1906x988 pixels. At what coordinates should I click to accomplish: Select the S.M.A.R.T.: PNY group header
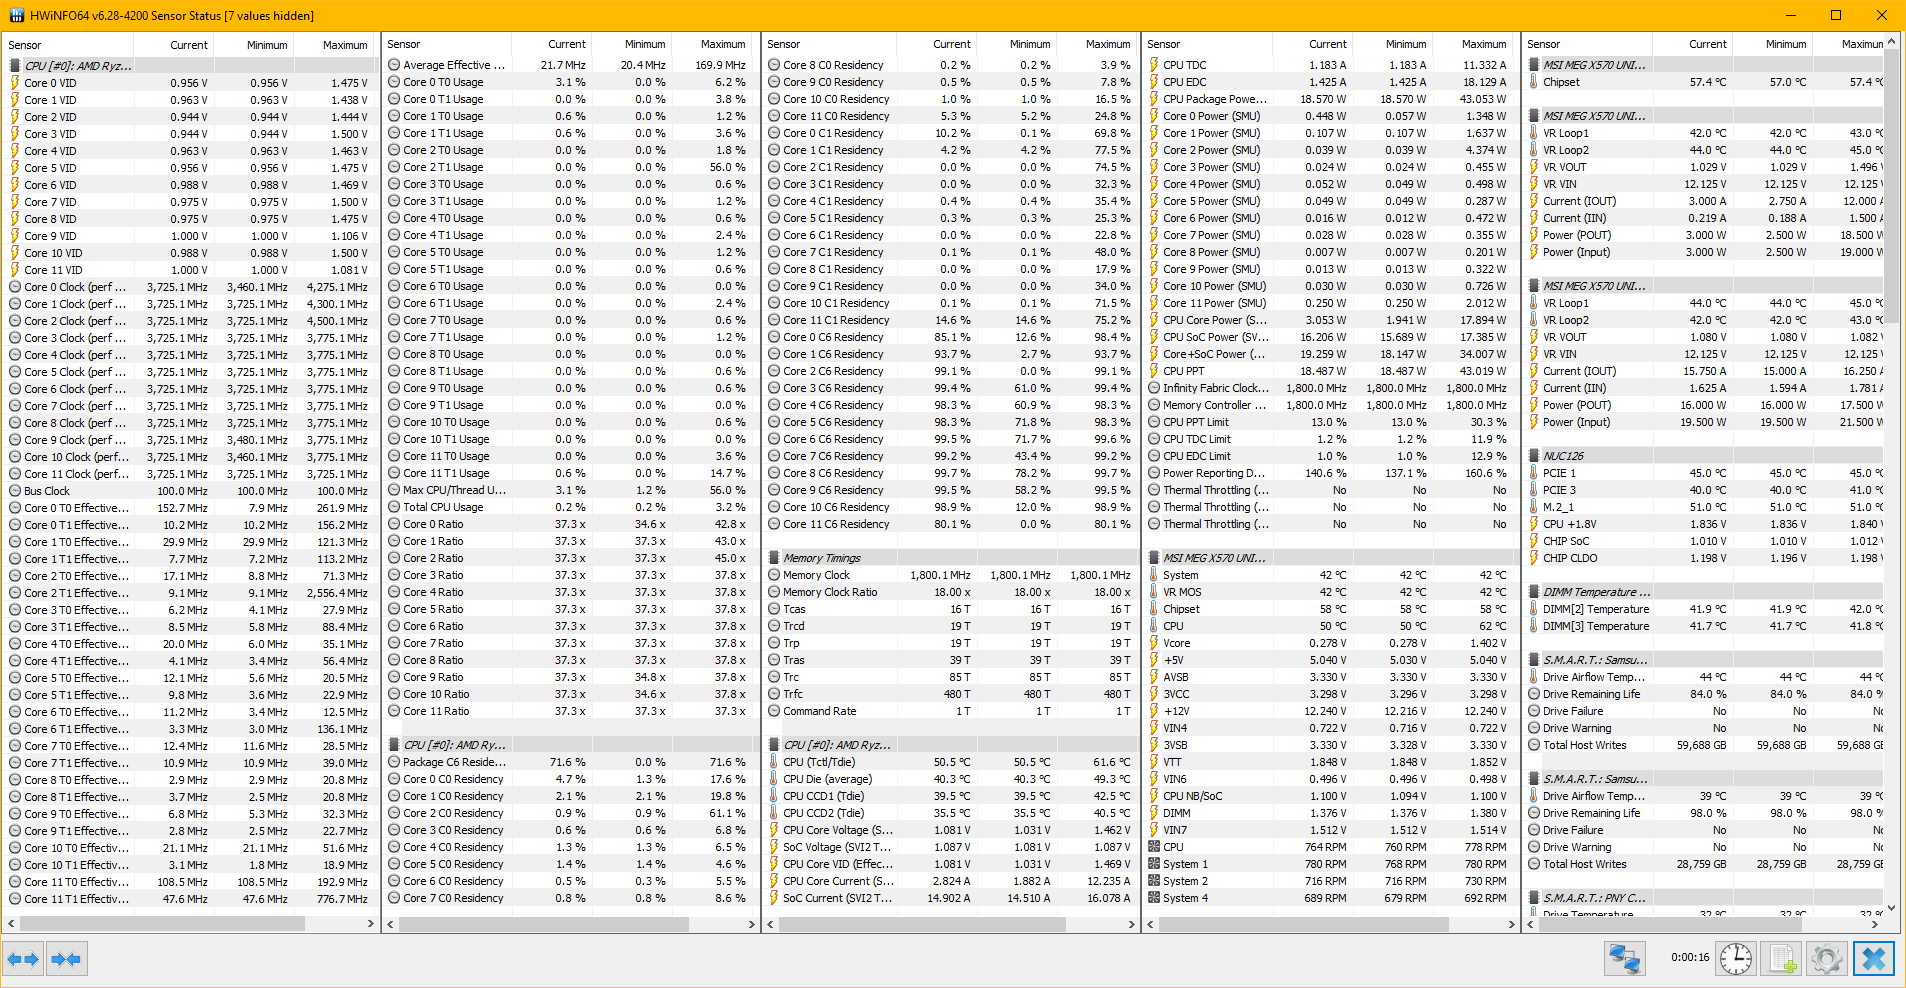(x=1705, y=898)
